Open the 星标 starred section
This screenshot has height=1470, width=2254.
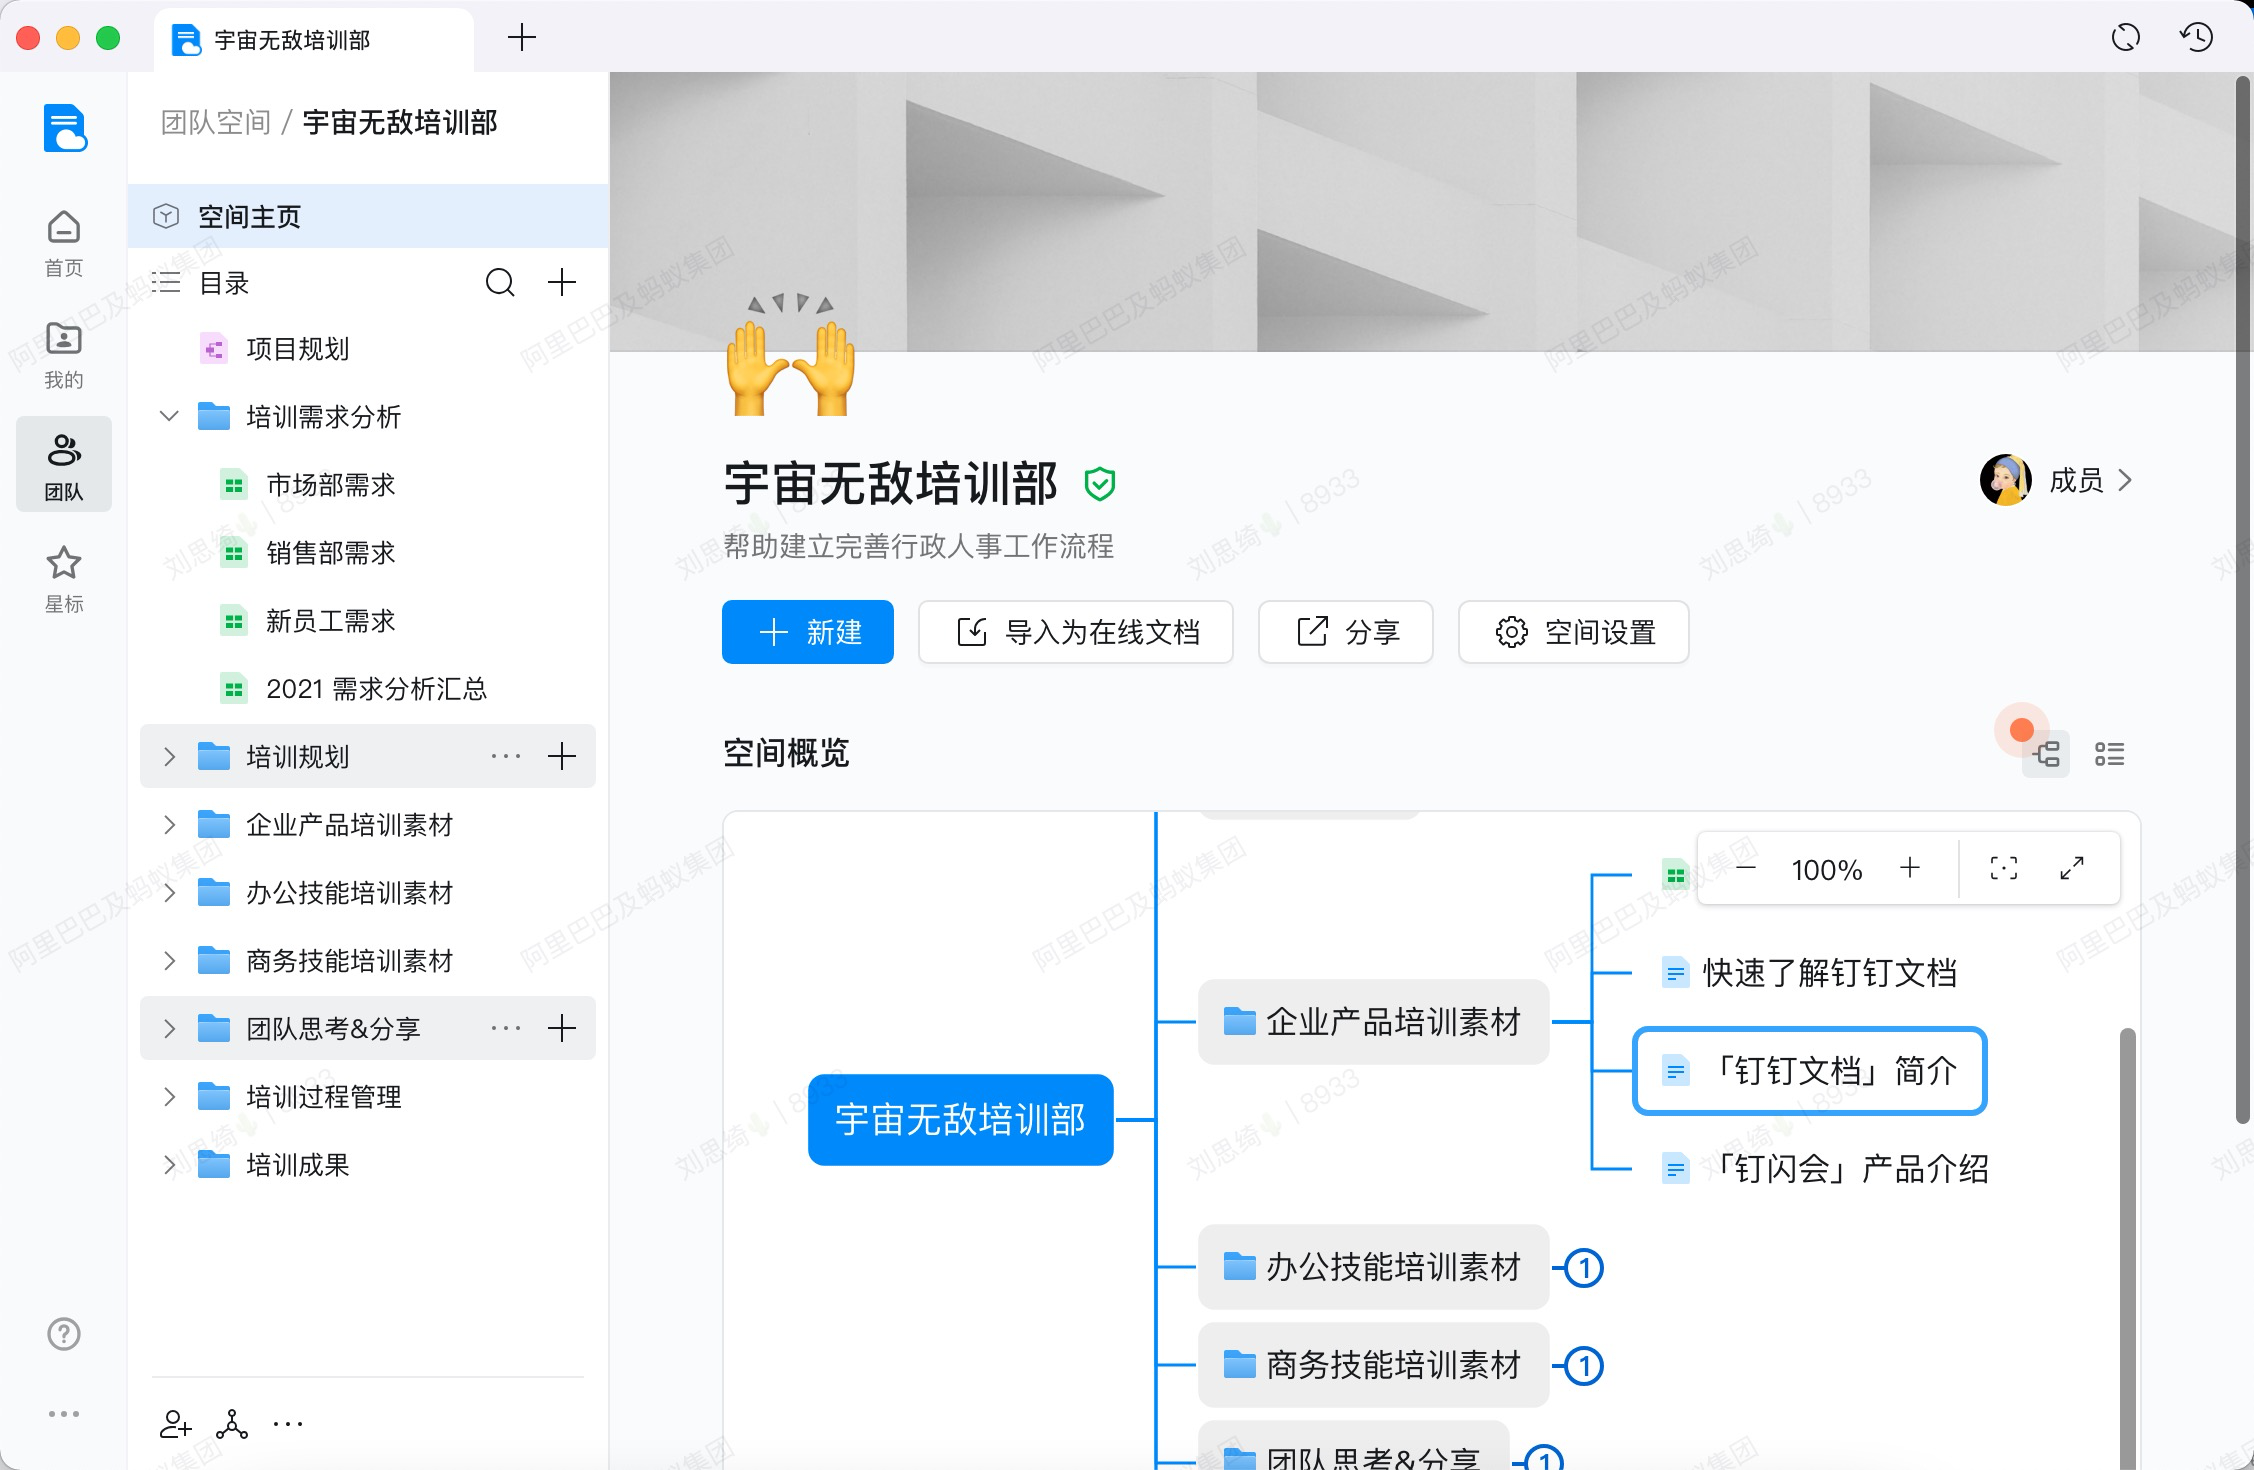[x=63, y=576]
